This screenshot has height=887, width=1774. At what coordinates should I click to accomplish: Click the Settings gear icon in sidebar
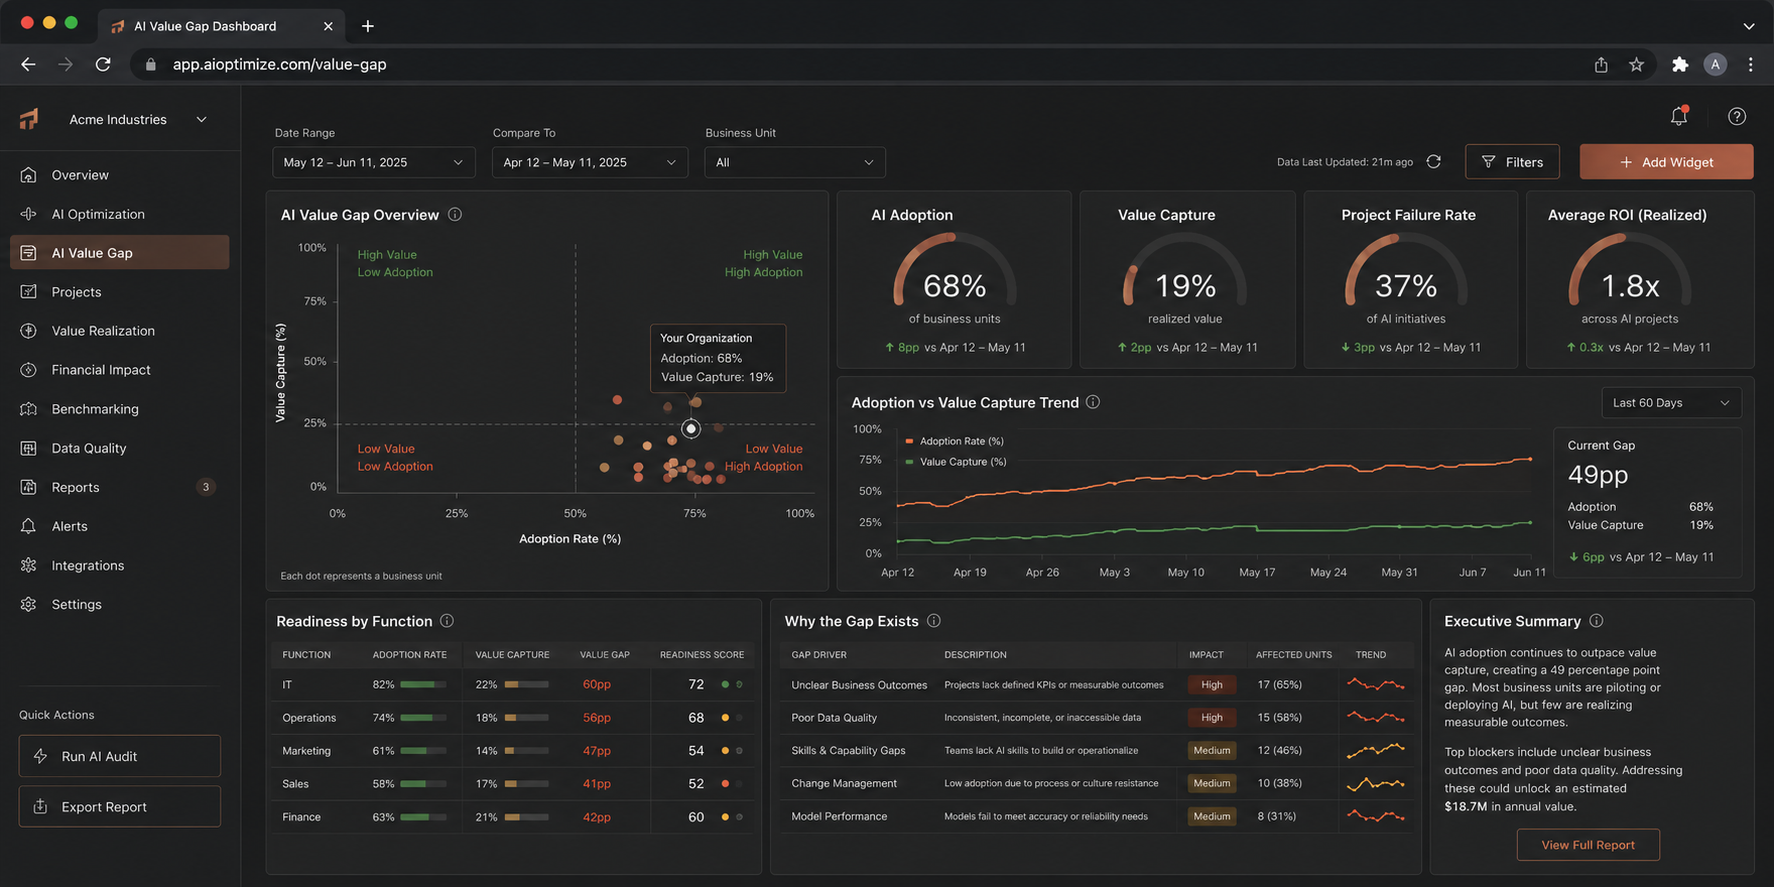coord(29,604)
